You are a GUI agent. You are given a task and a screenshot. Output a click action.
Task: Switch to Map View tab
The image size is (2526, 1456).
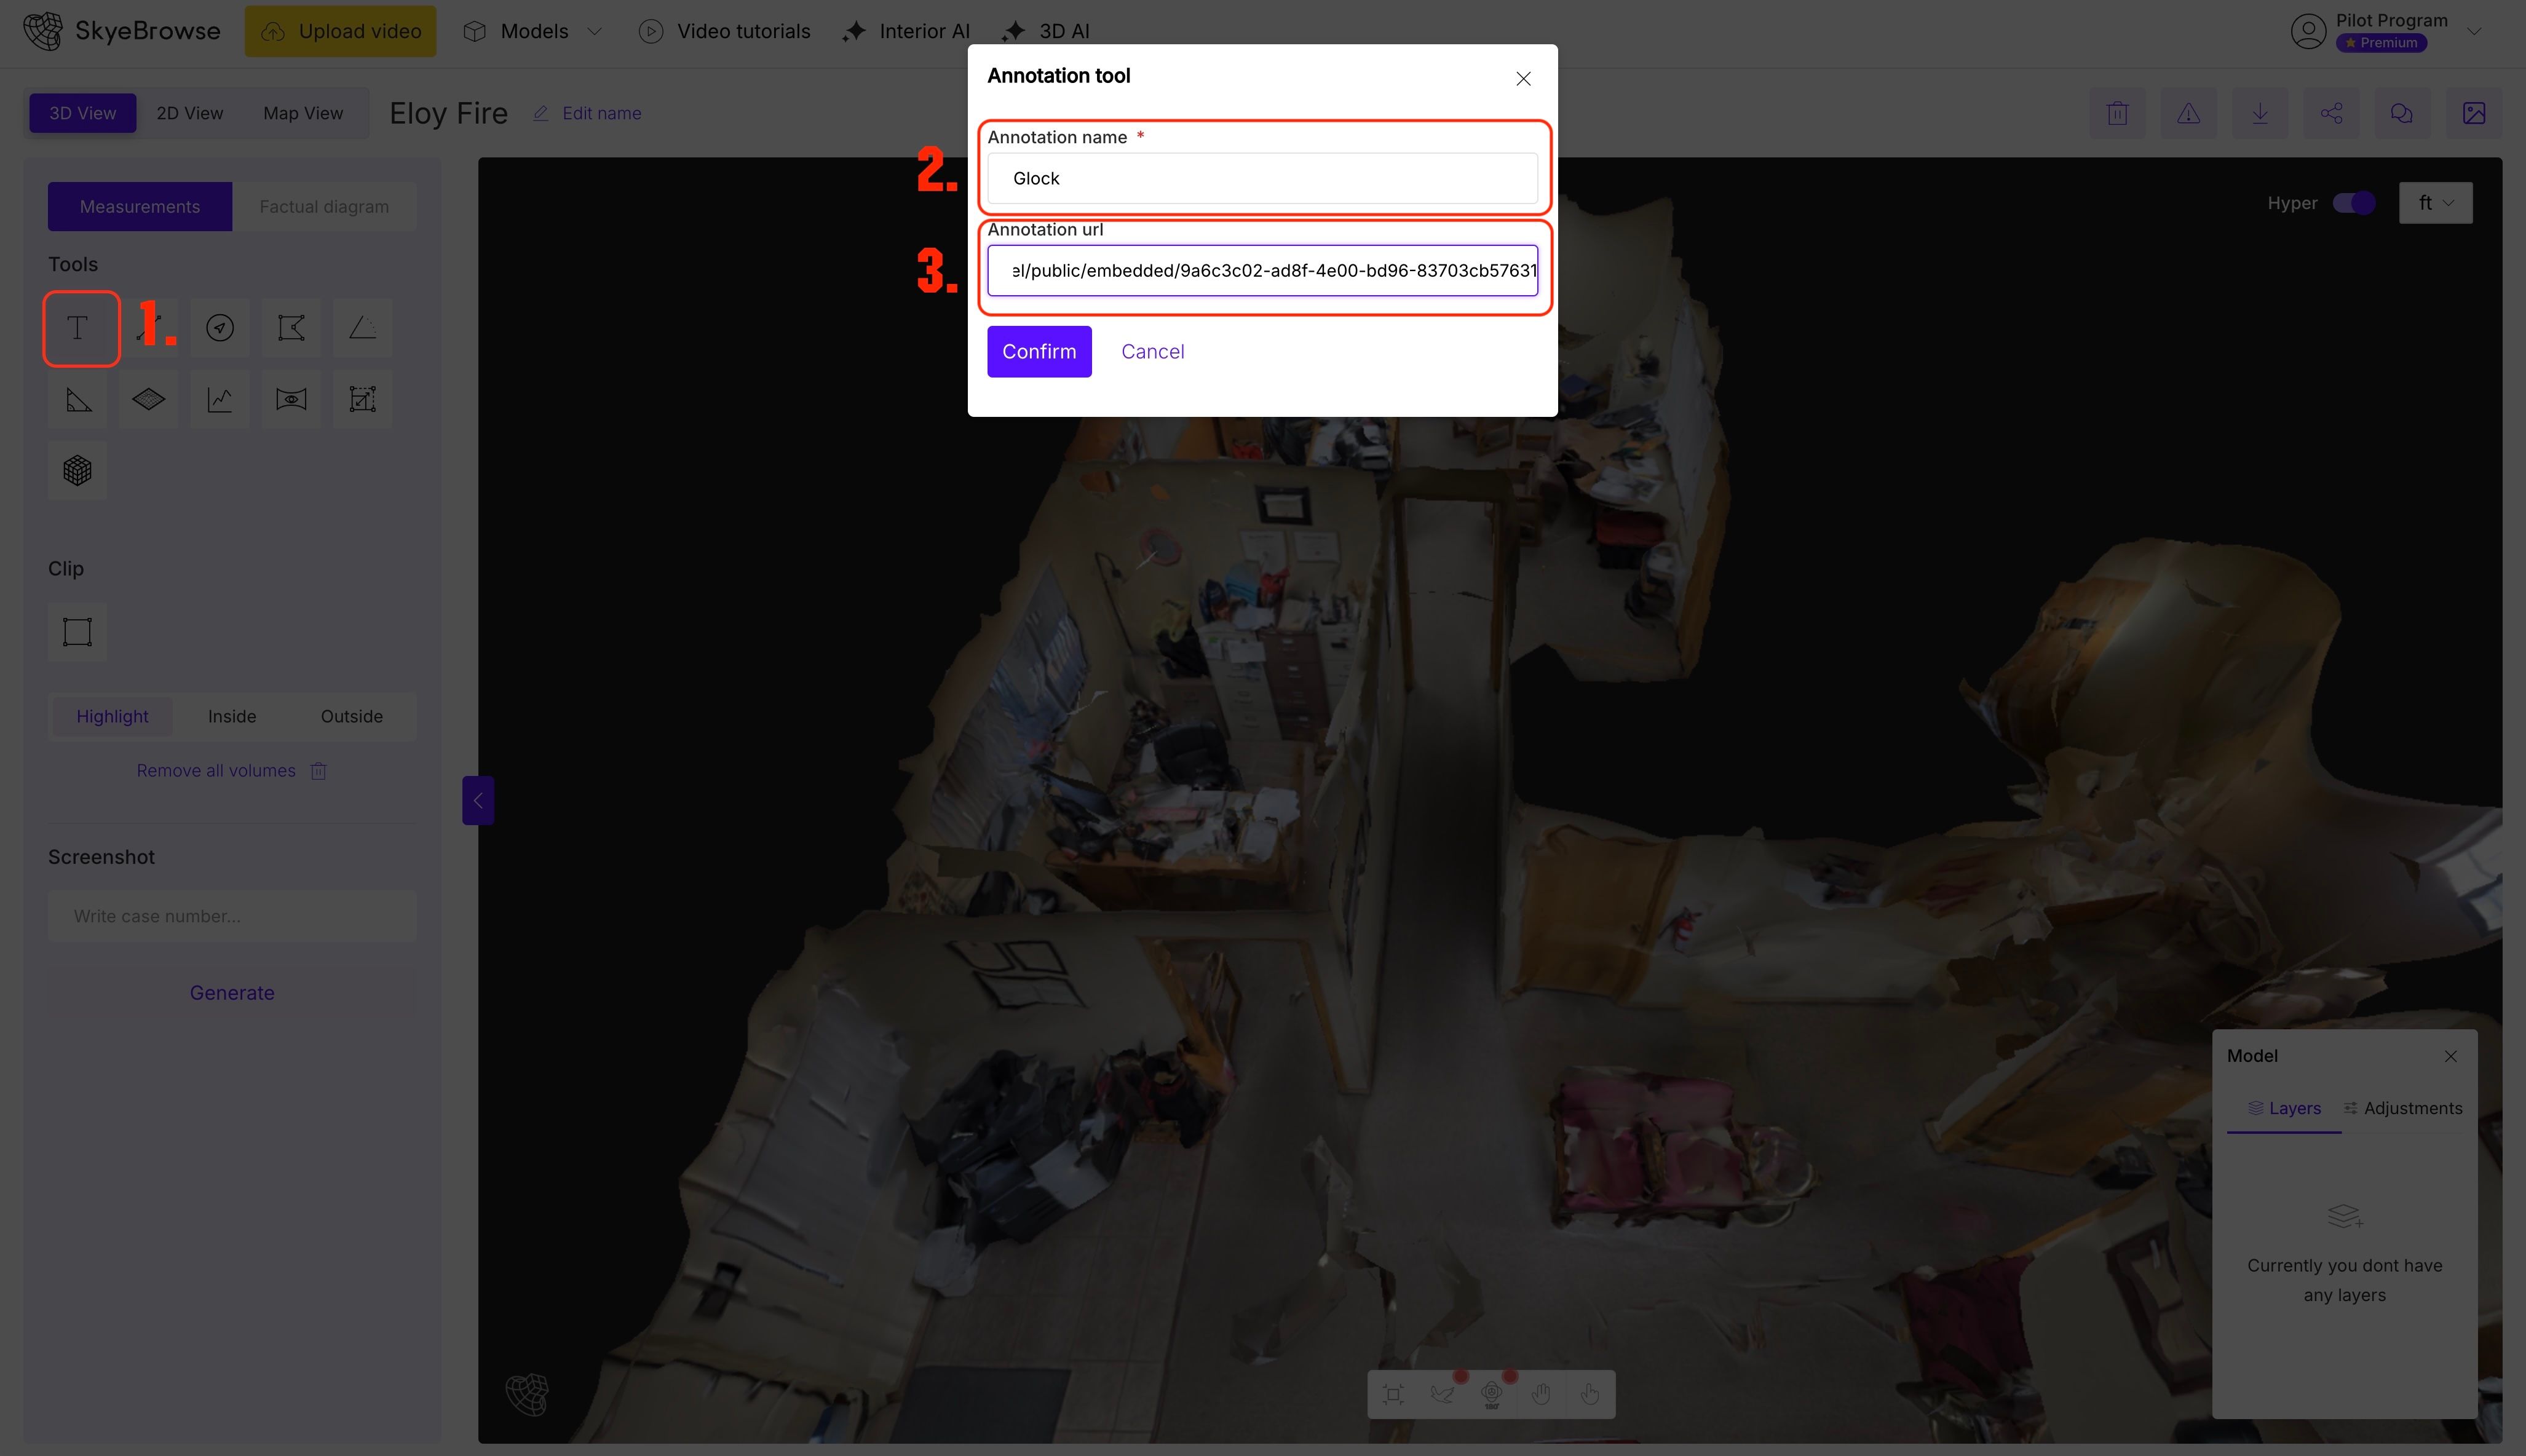(303, 113)
